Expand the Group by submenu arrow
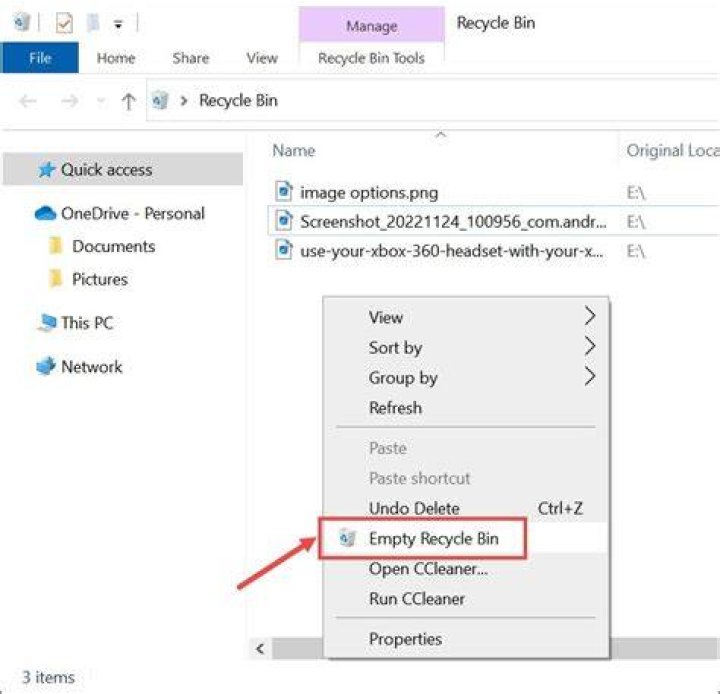This screenshot has height=694, width=720. click(x=590, y=377)
